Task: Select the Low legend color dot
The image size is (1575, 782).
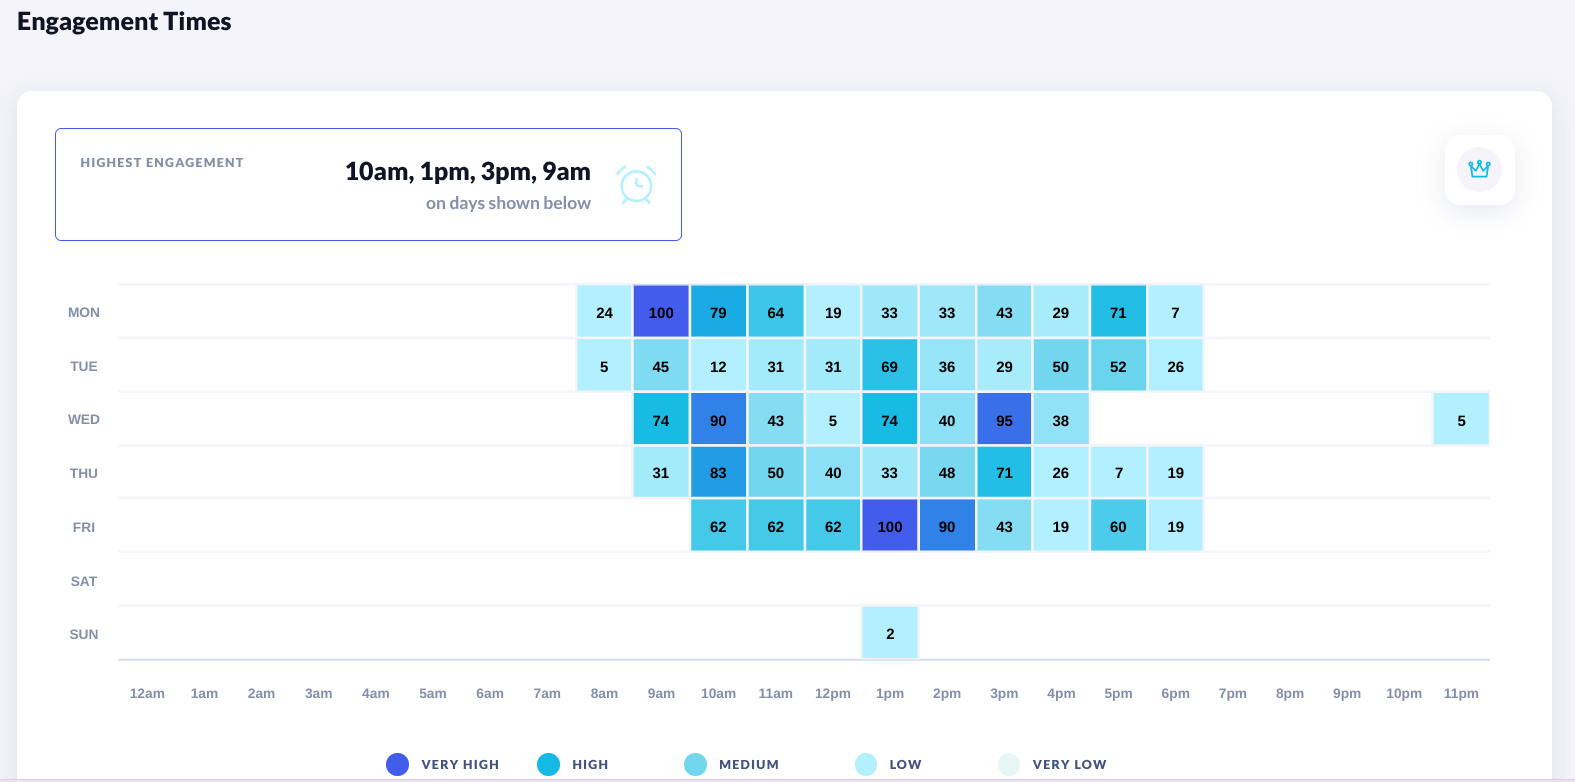Action: click(866, 764)
